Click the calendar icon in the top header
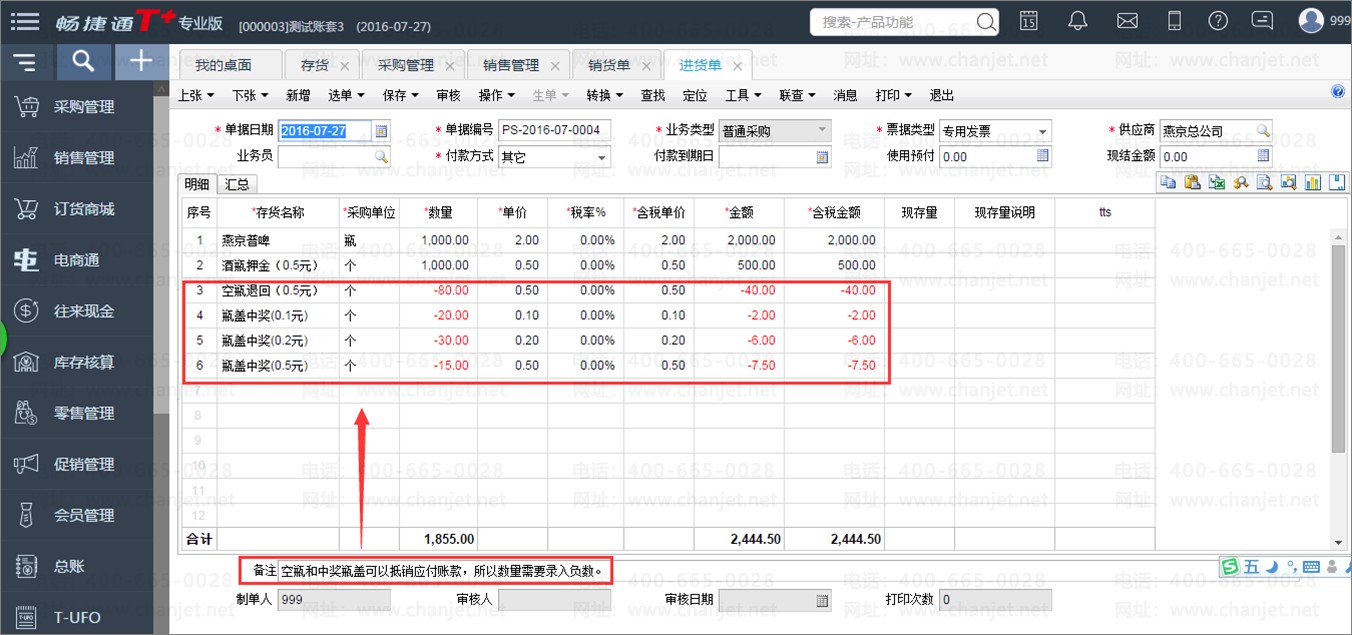The width and height of the screenshot is (1352, 635). tap(1029, 20)
